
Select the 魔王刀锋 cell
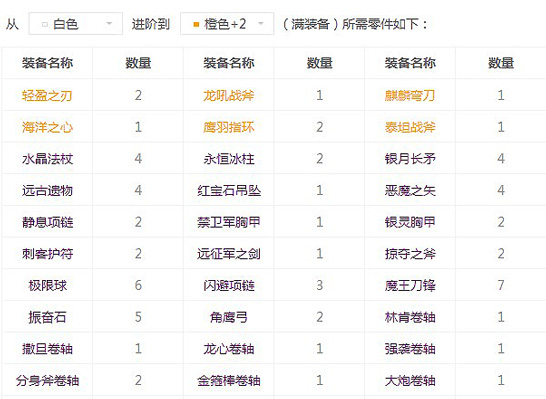410,285
